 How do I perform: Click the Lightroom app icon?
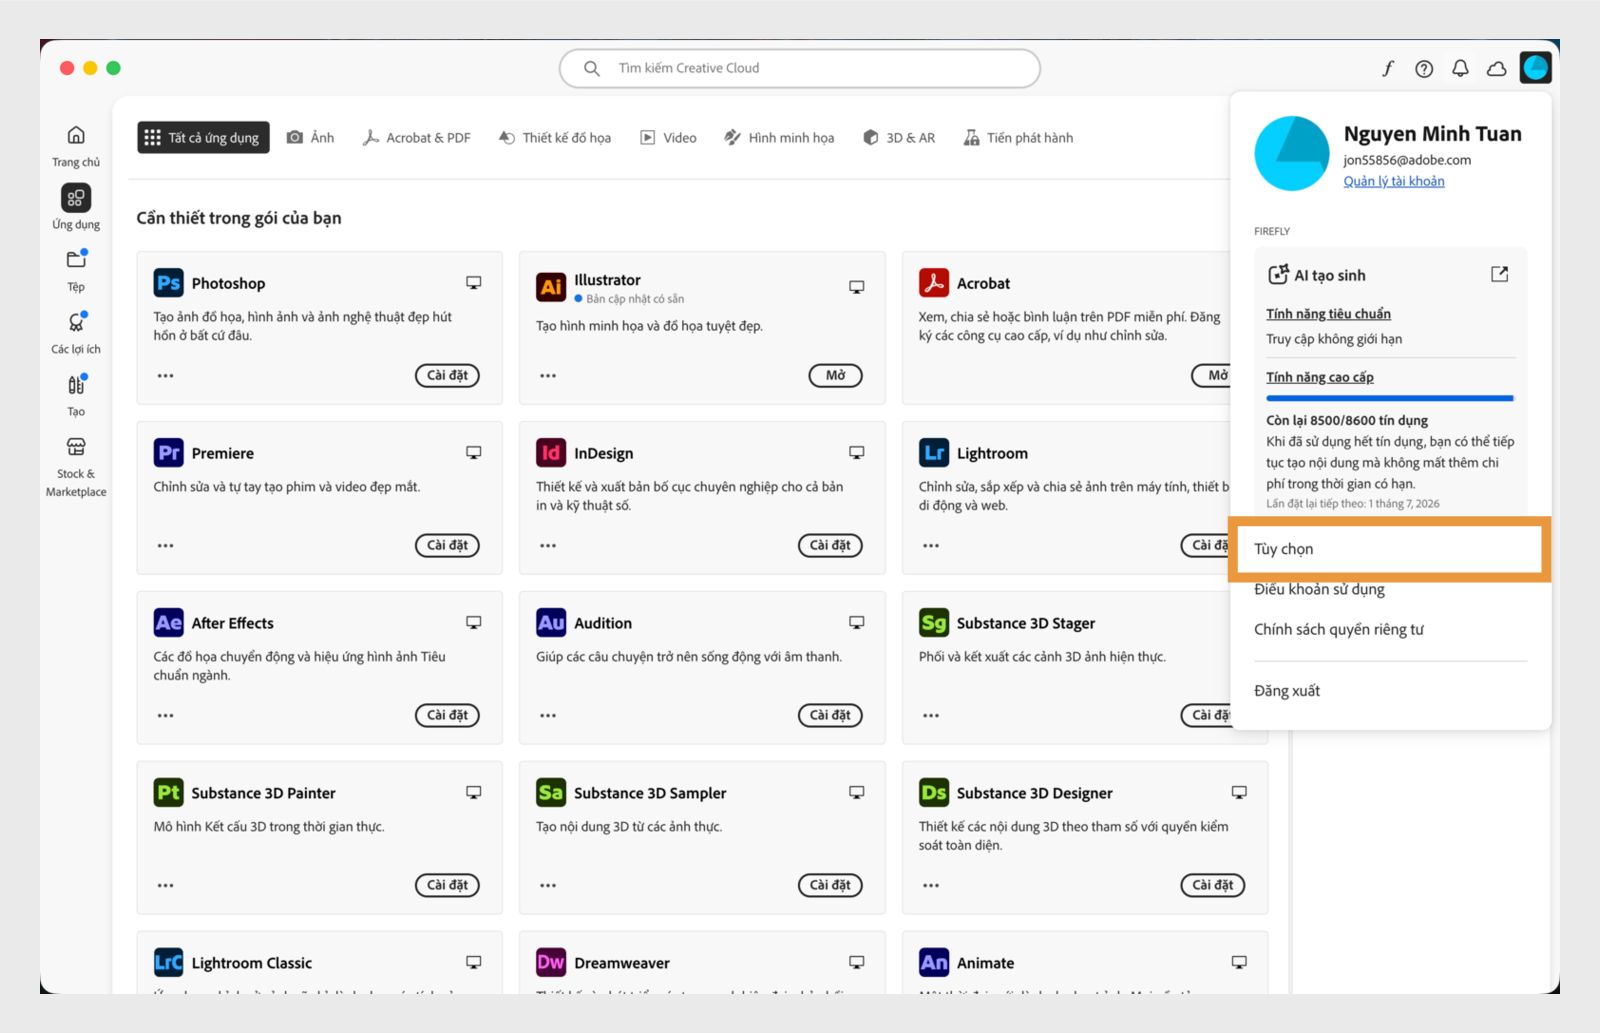934,453
